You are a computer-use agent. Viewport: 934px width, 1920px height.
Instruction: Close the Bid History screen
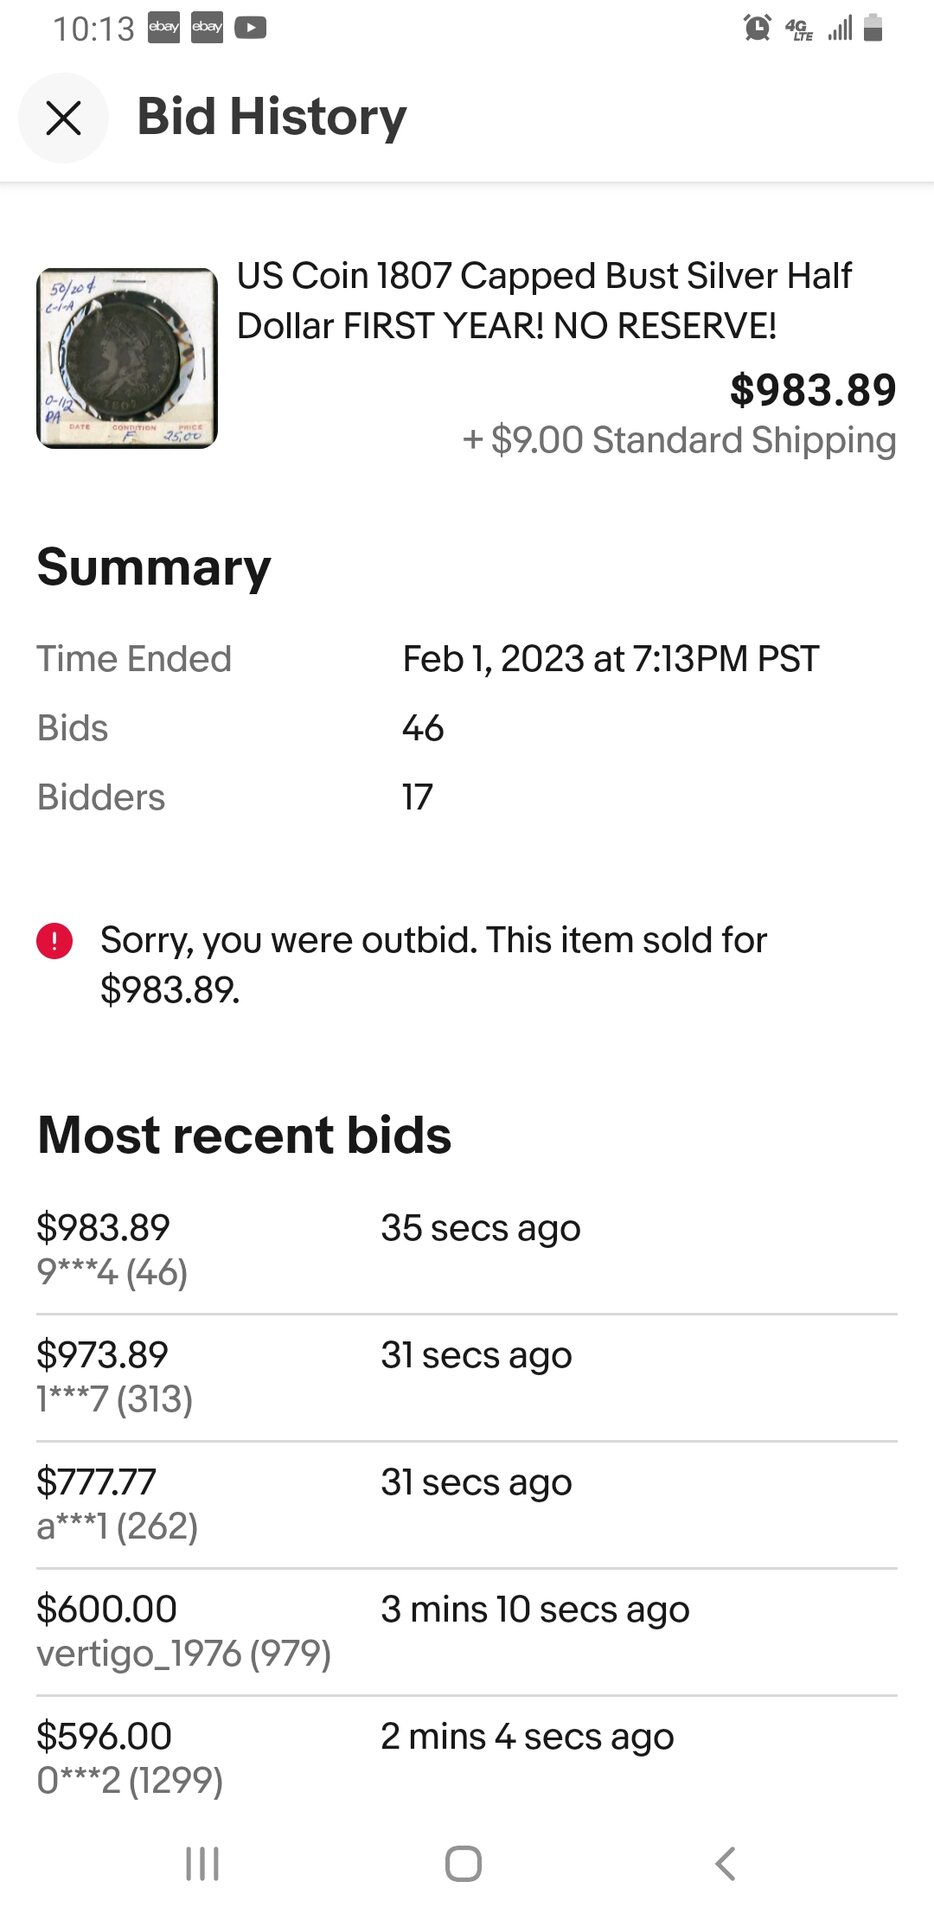pos(63,118)
